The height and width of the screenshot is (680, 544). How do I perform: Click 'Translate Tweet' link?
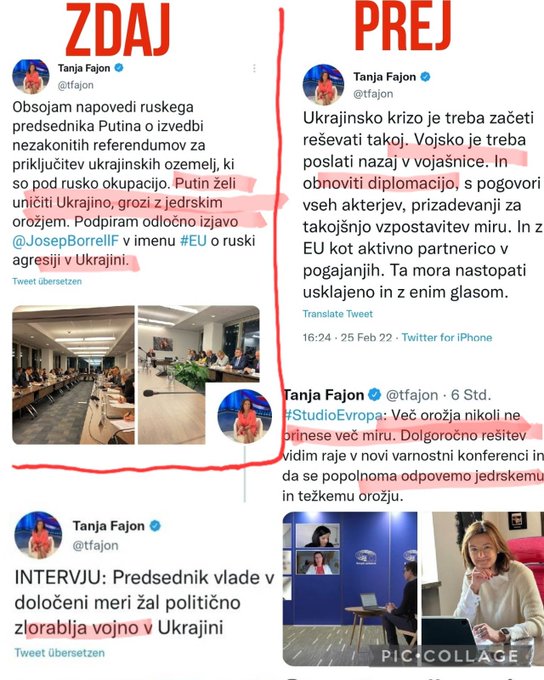tap(338, 314)
